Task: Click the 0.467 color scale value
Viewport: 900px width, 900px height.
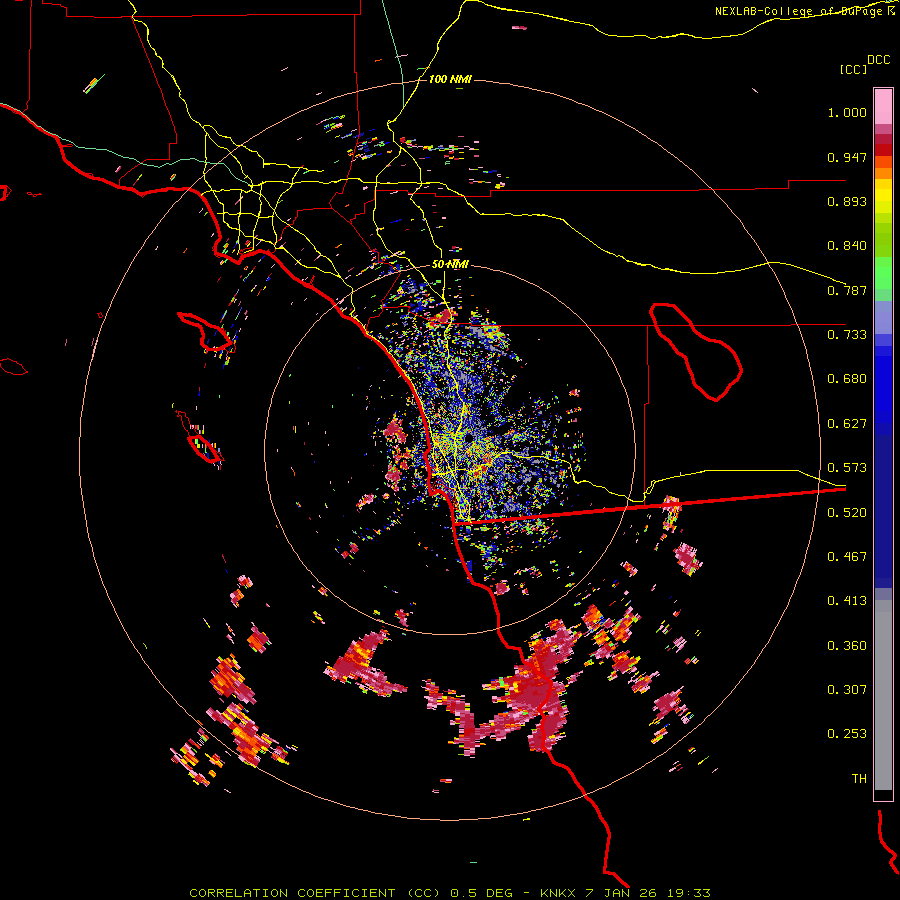Action: click(x=847, y=557)
